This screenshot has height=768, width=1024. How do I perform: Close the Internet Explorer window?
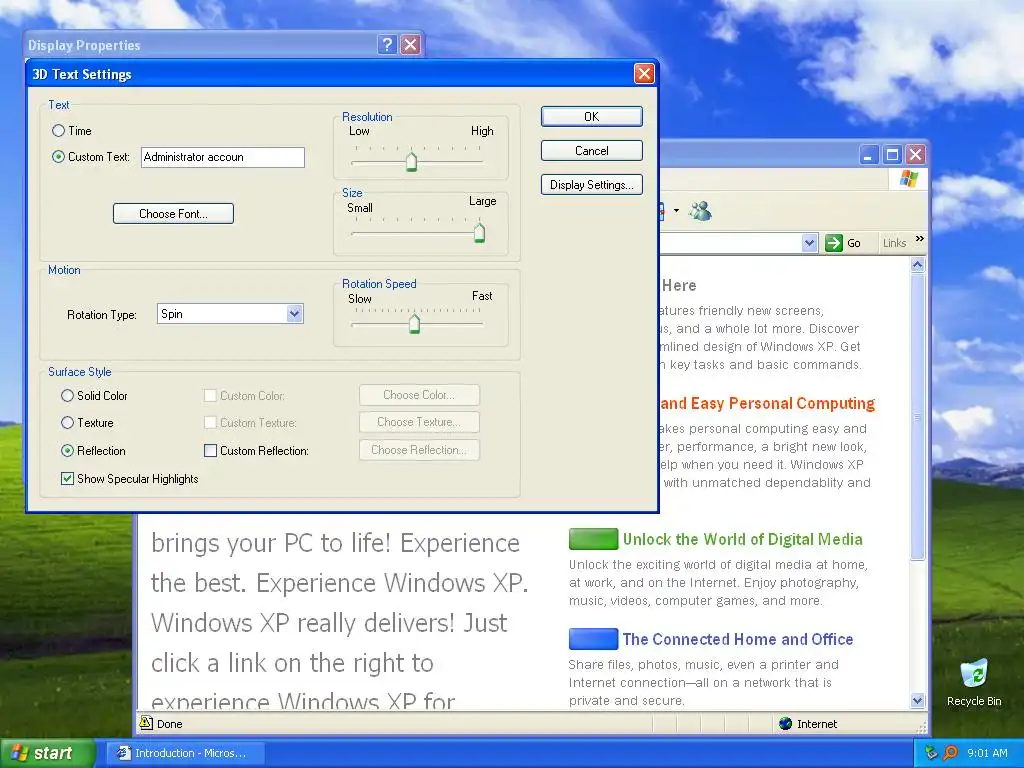click(916, 155)
